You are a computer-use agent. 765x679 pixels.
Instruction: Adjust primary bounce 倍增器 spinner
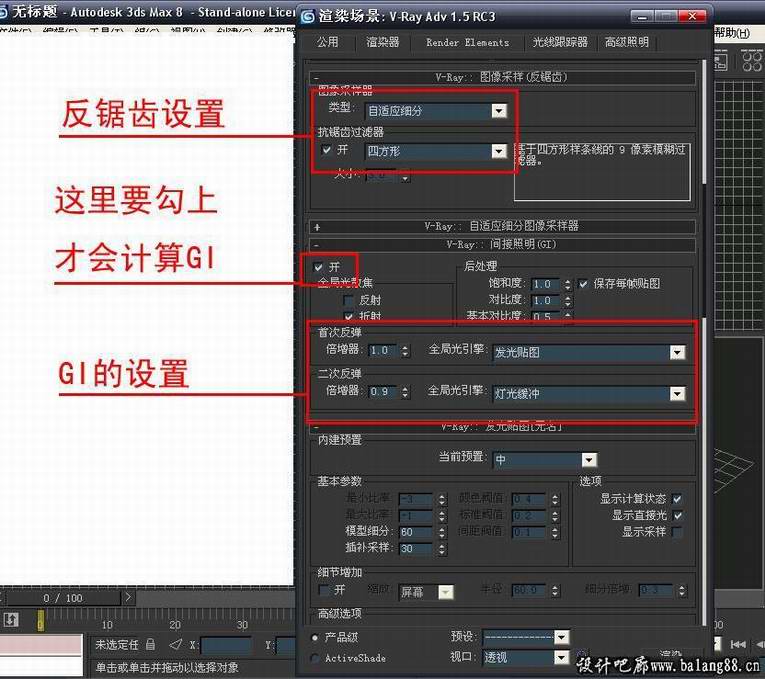[405, 350]
